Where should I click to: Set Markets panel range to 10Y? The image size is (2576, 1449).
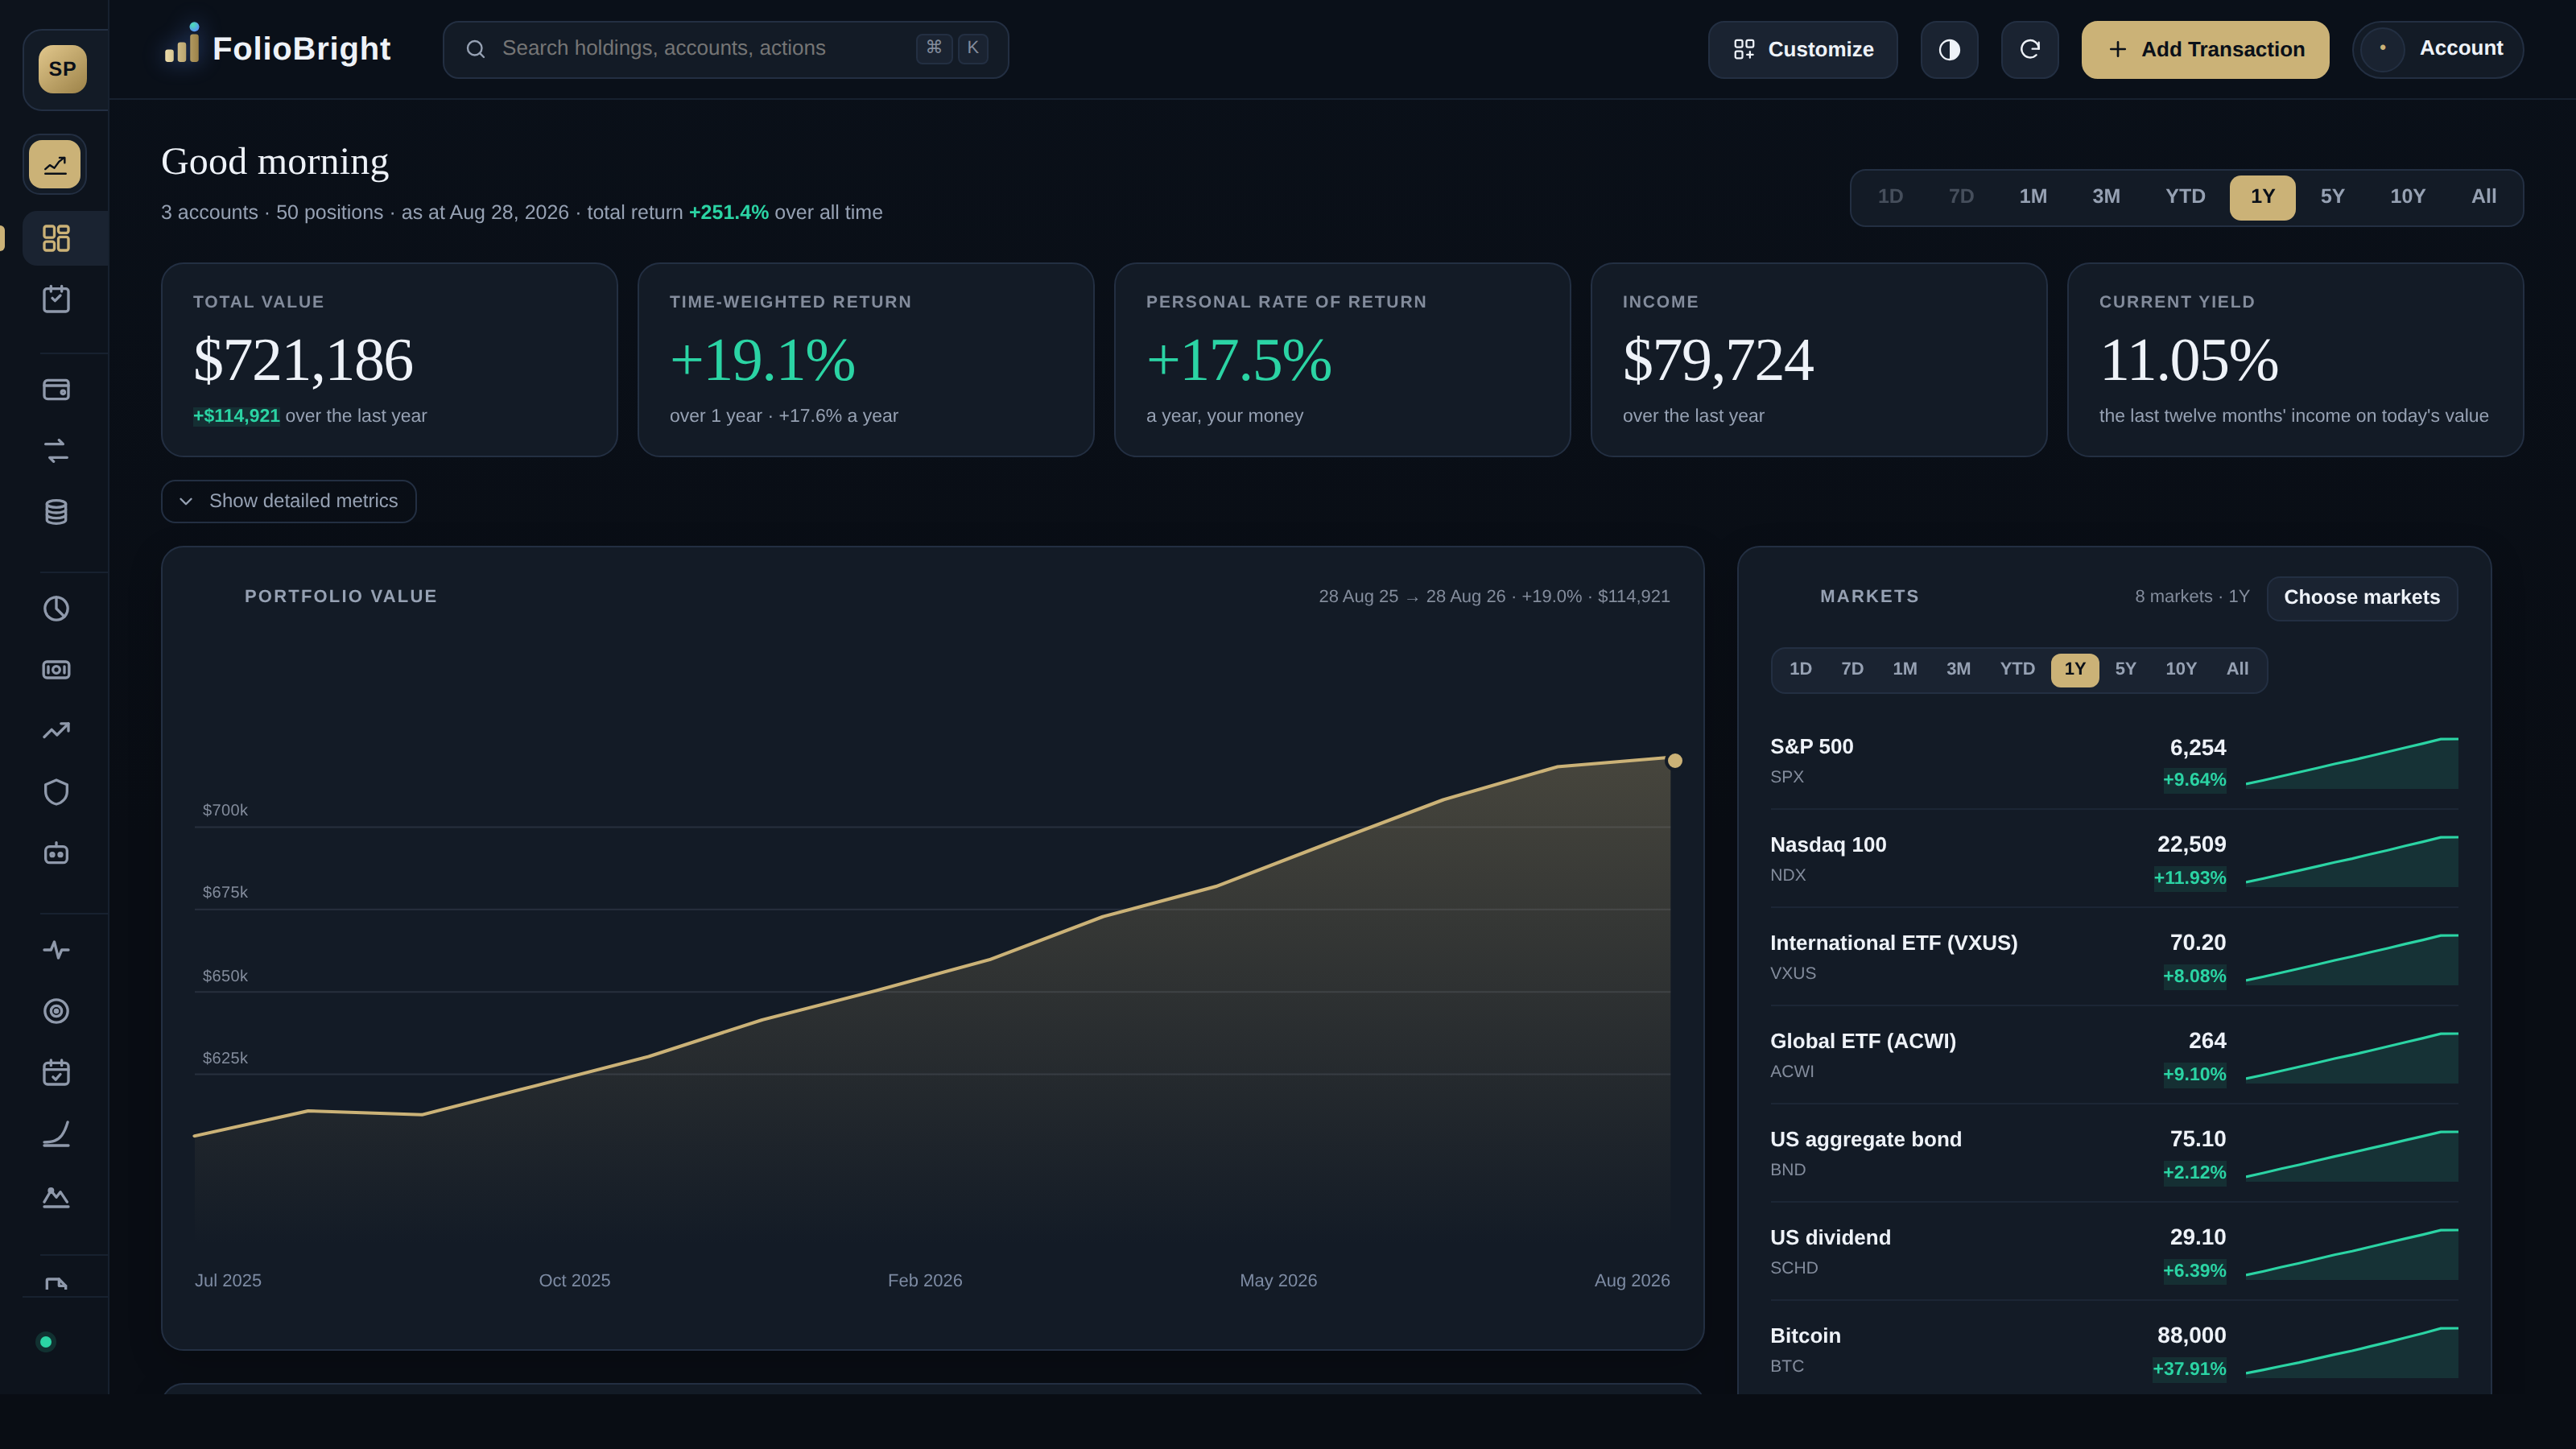pos(2181,670)
